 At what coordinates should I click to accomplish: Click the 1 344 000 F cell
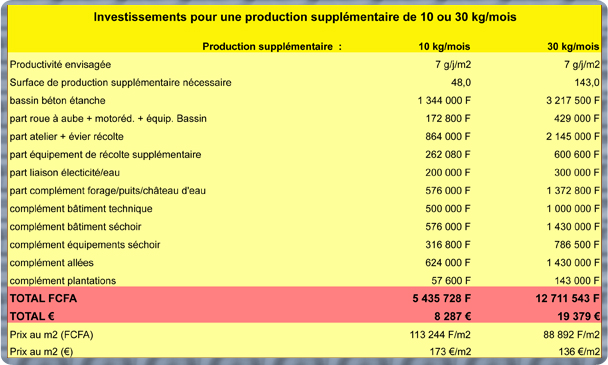click(444, 100)
